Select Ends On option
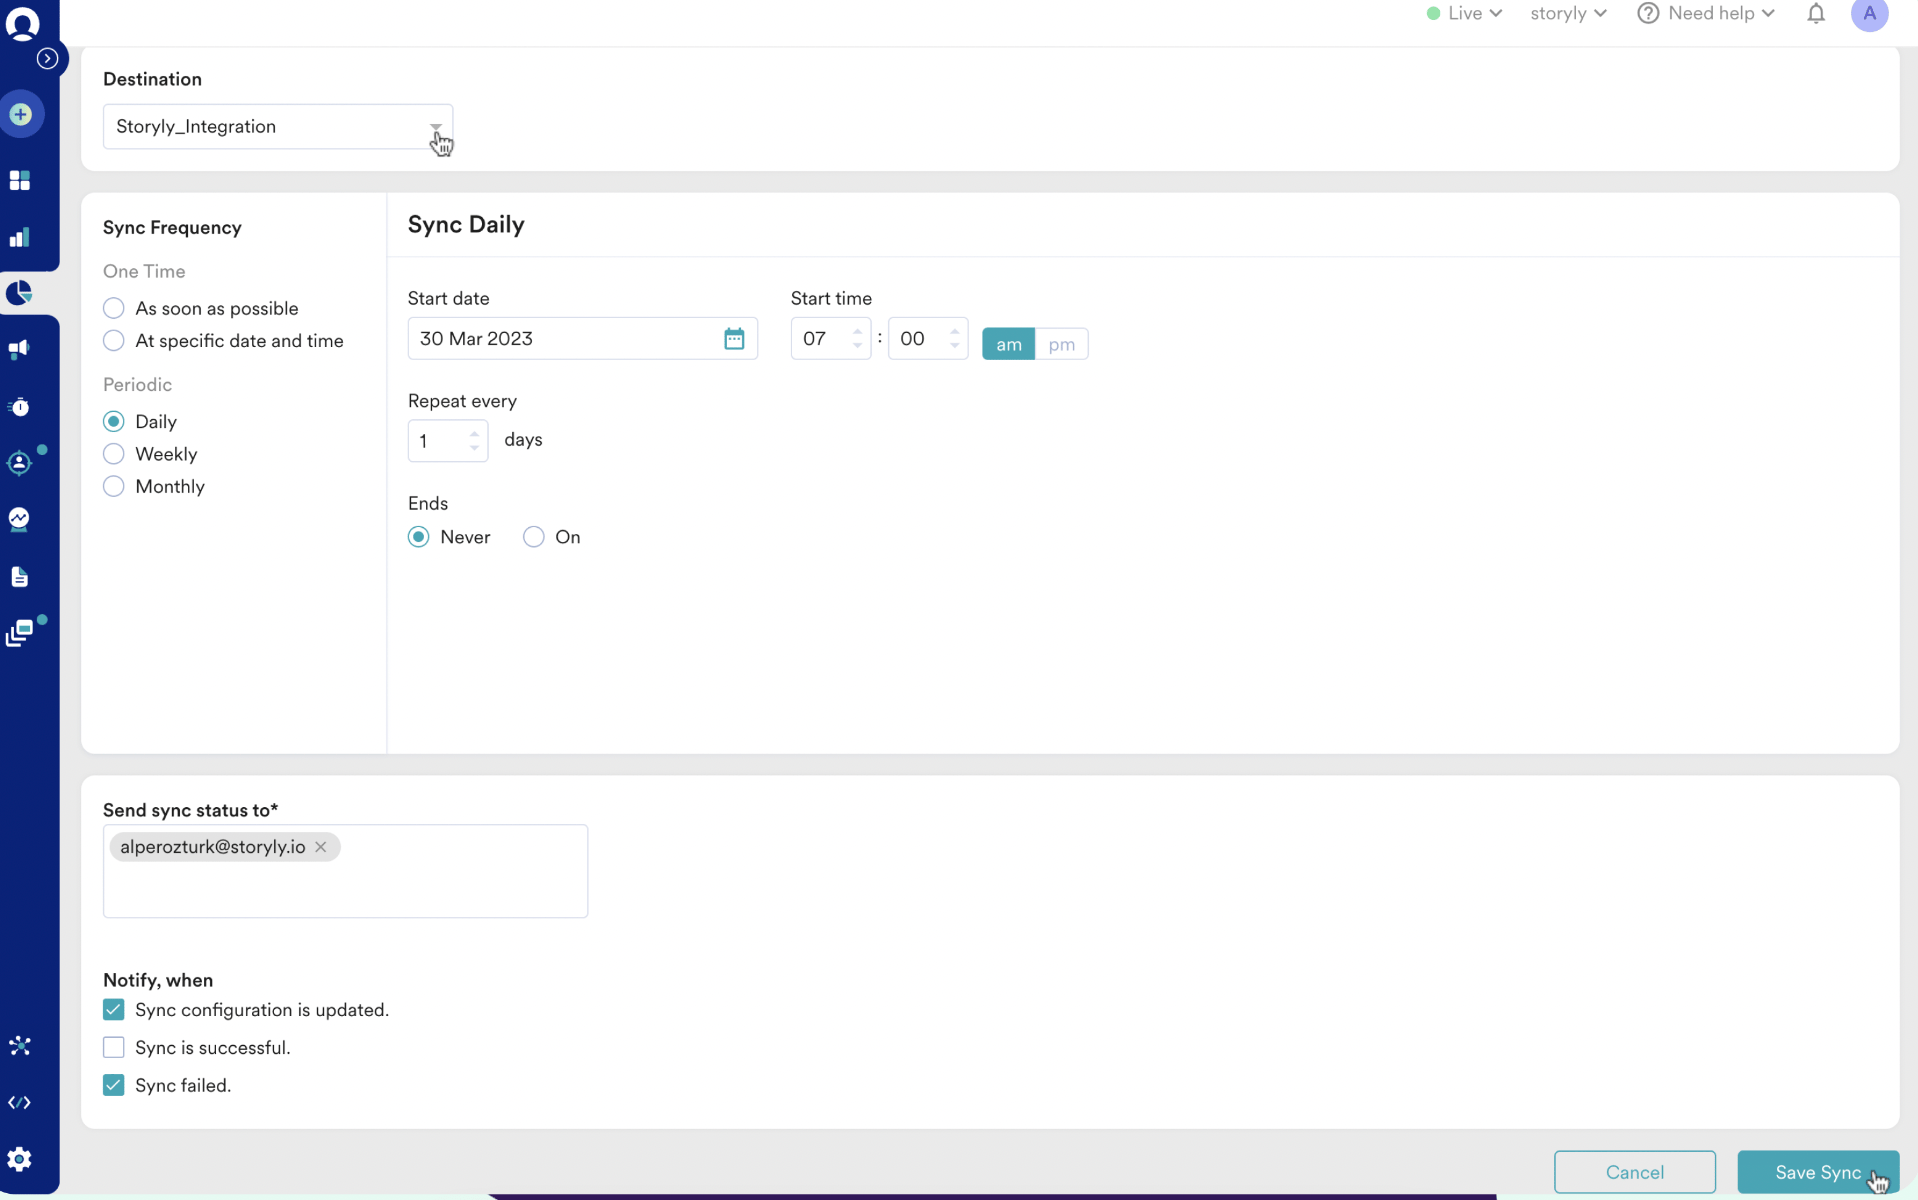This screenshot has width=1918, height=1200. coord(534,537)
